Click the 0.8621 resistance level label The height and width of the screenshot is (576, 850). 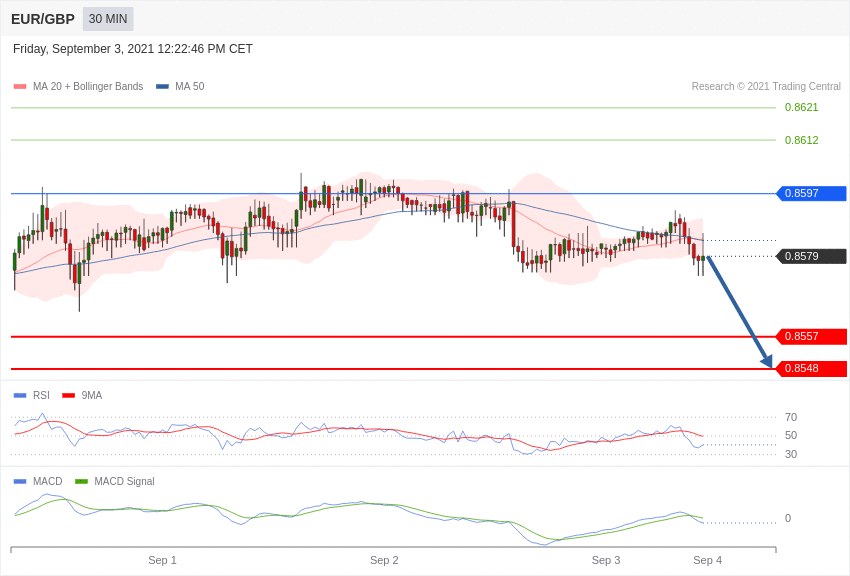pos(801,107)
